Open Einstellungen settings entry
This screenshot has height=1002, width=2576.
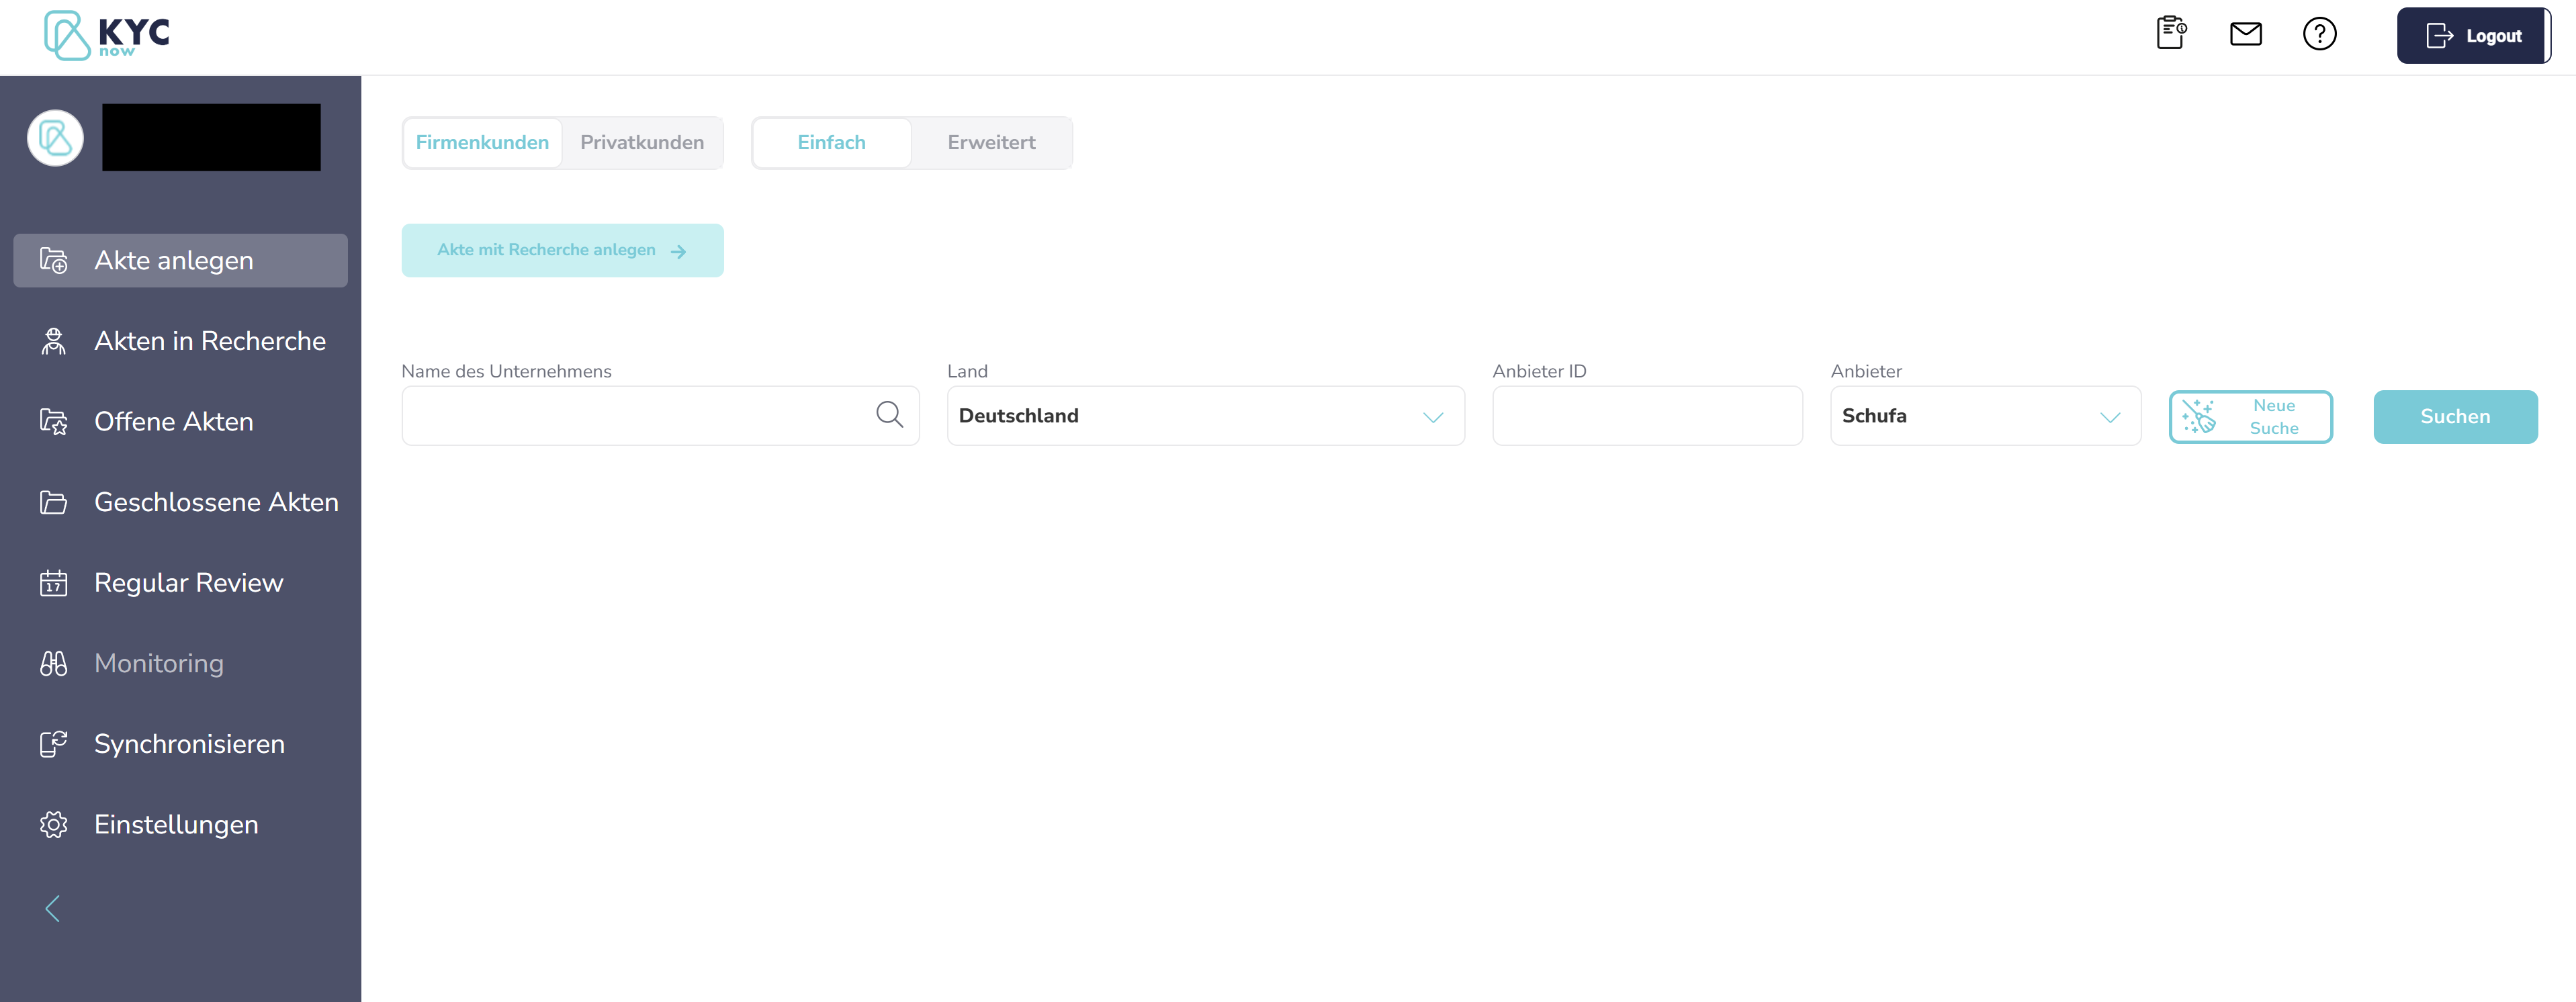181,825
